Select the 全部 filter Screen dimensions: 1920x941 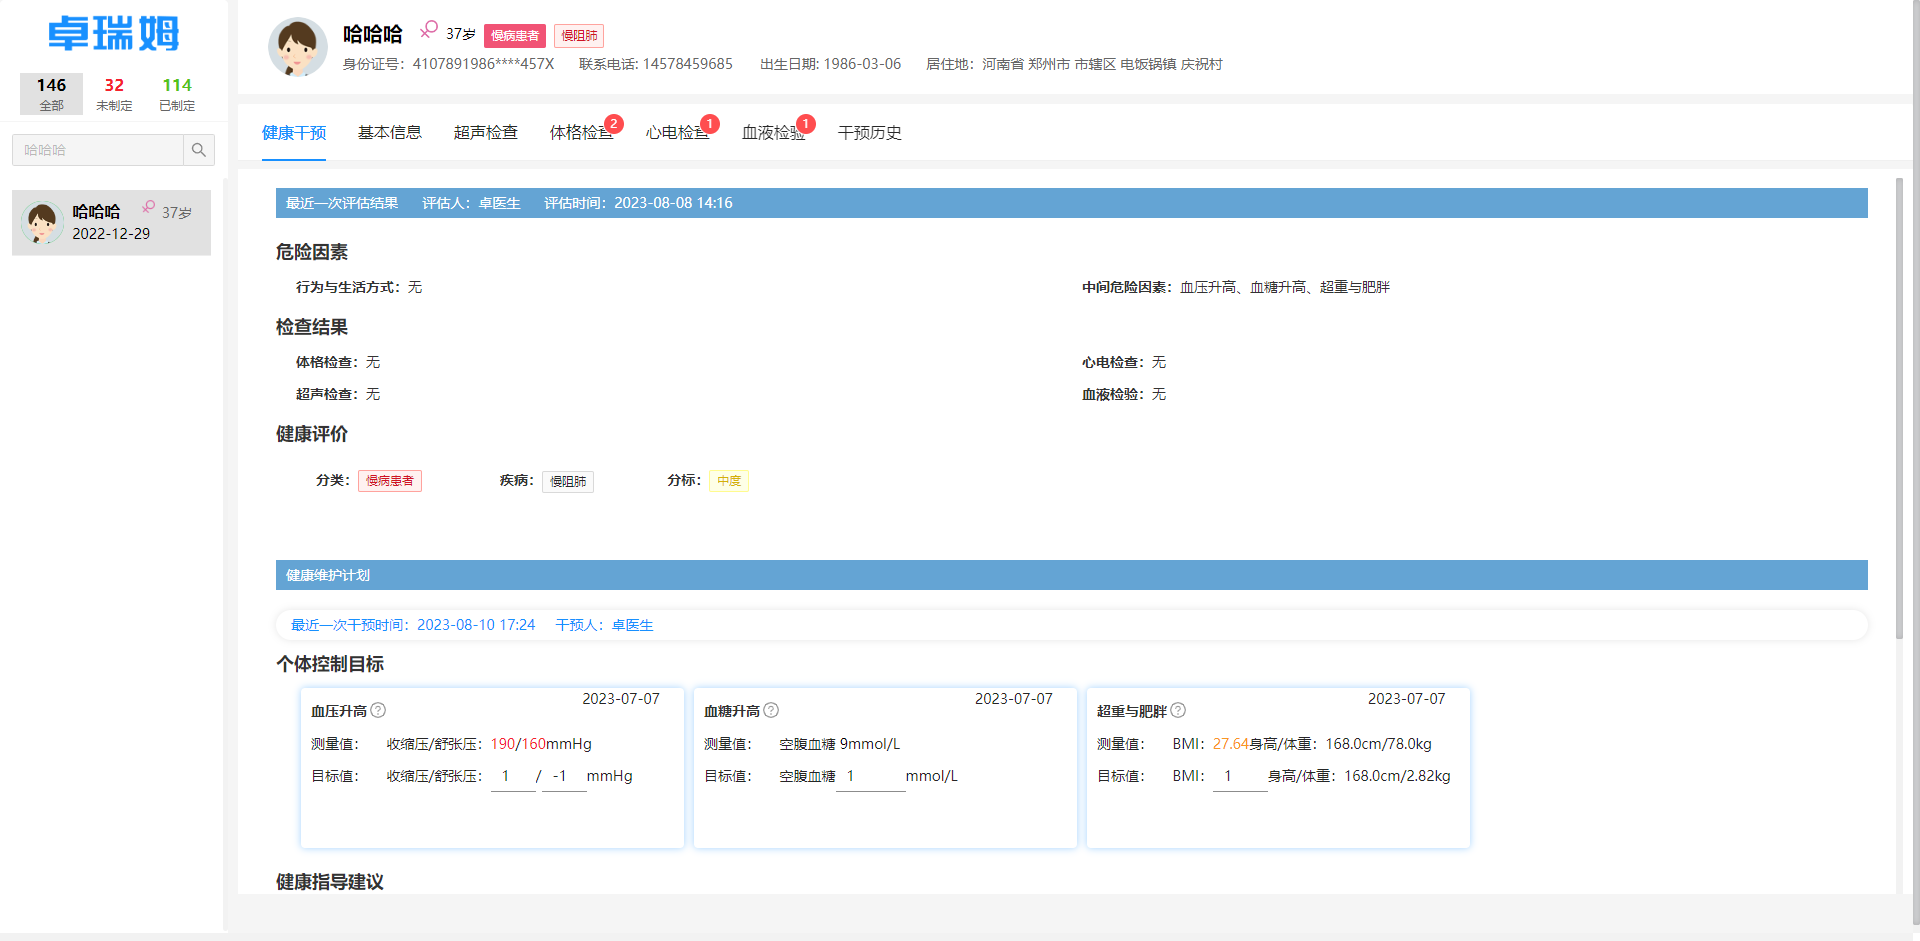click(51, 94)
